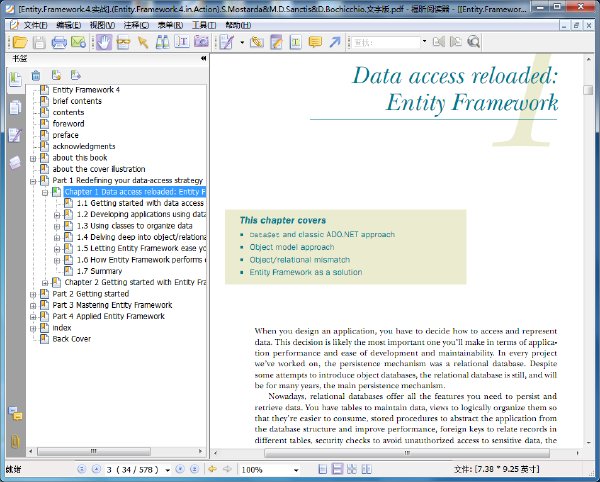This screenshot has height=482, width=600.
Task: Print the document with the printer icon
Action: [x=59, y=42]
